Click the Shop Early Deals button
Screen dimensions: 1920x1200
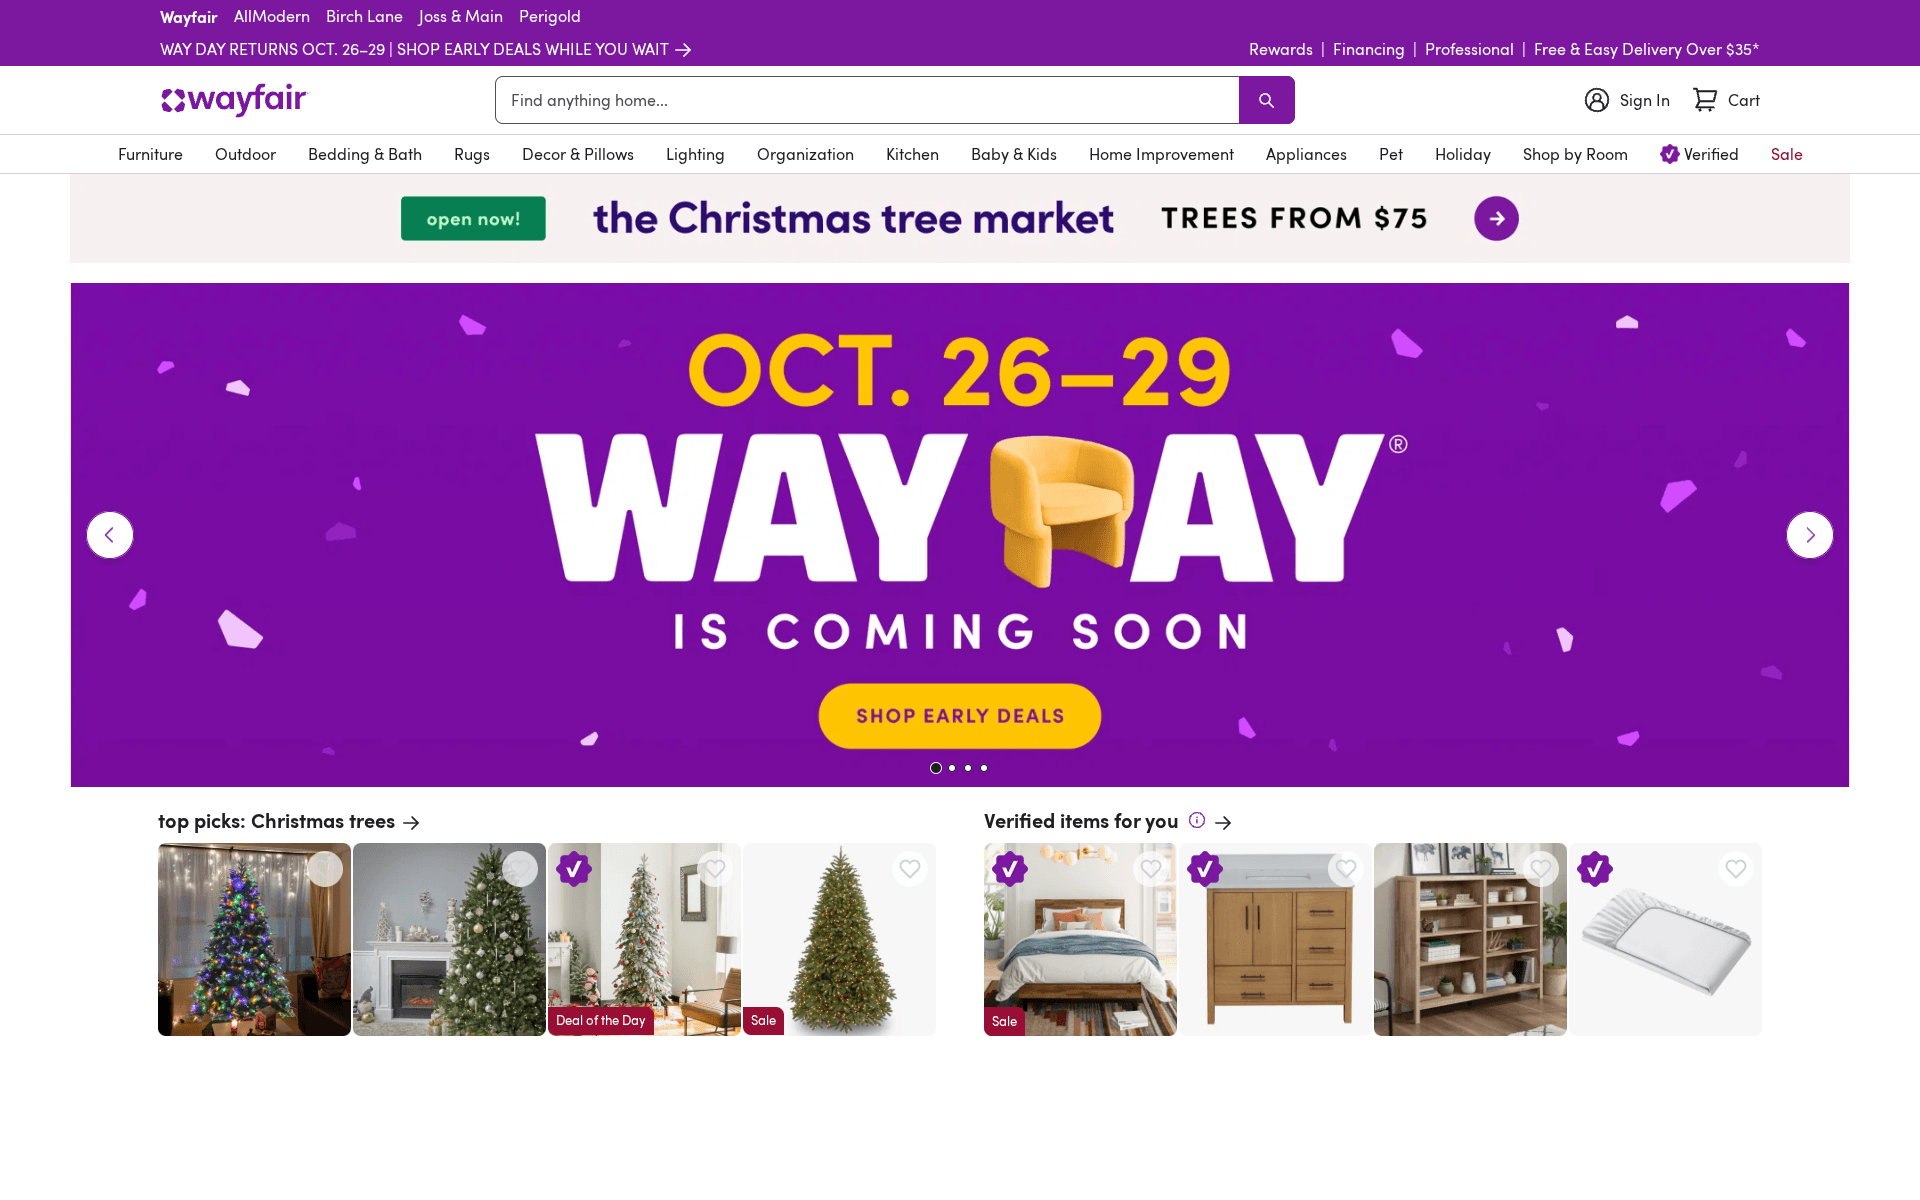pyautogui.click(x=960, y=716)
